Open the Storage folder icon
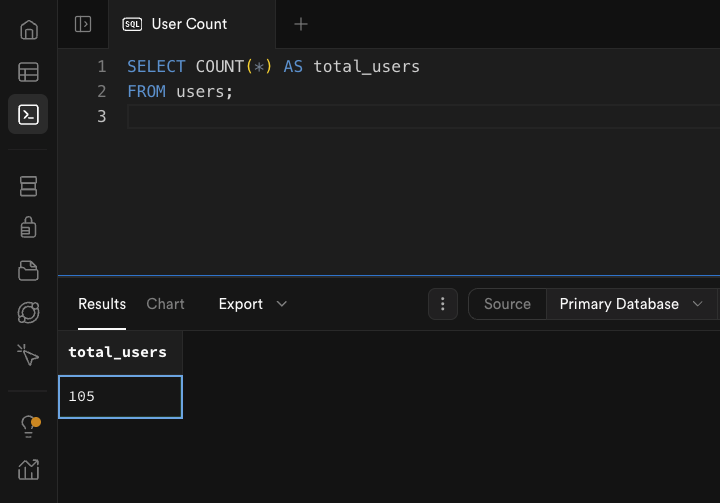The height and width of the screenshot is (503, 720). (x=28, y=270)
